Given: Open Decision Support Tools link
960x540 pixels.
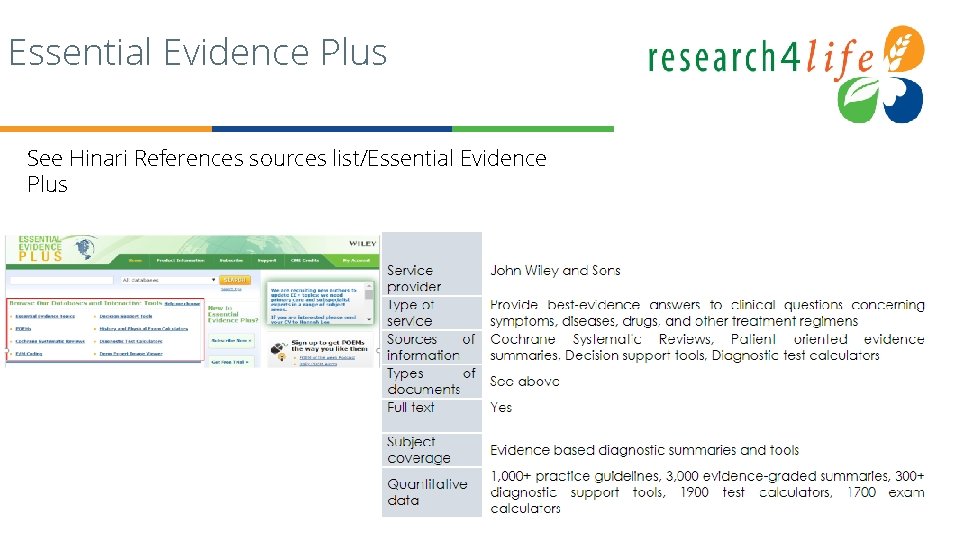Looking at the screenshot, I should click(126, 317).
